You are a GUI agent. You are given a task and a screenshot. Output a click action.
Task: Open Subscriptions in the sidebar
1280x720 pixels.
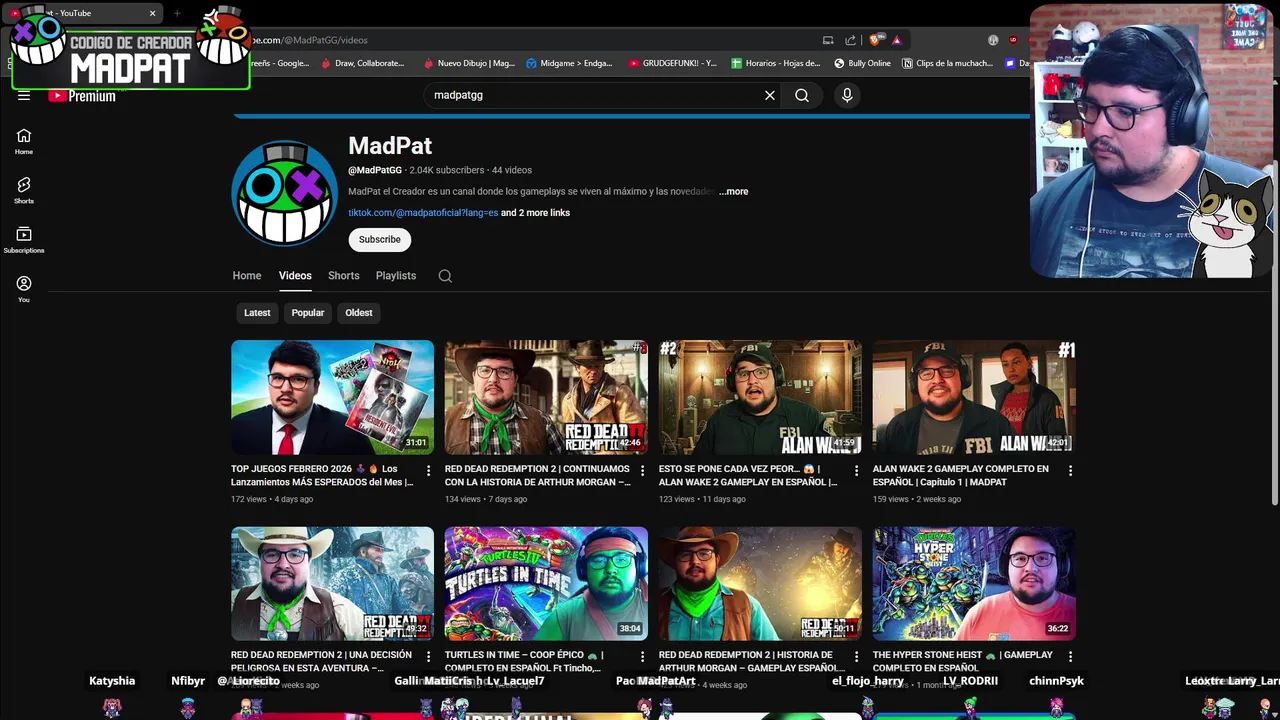24,240
